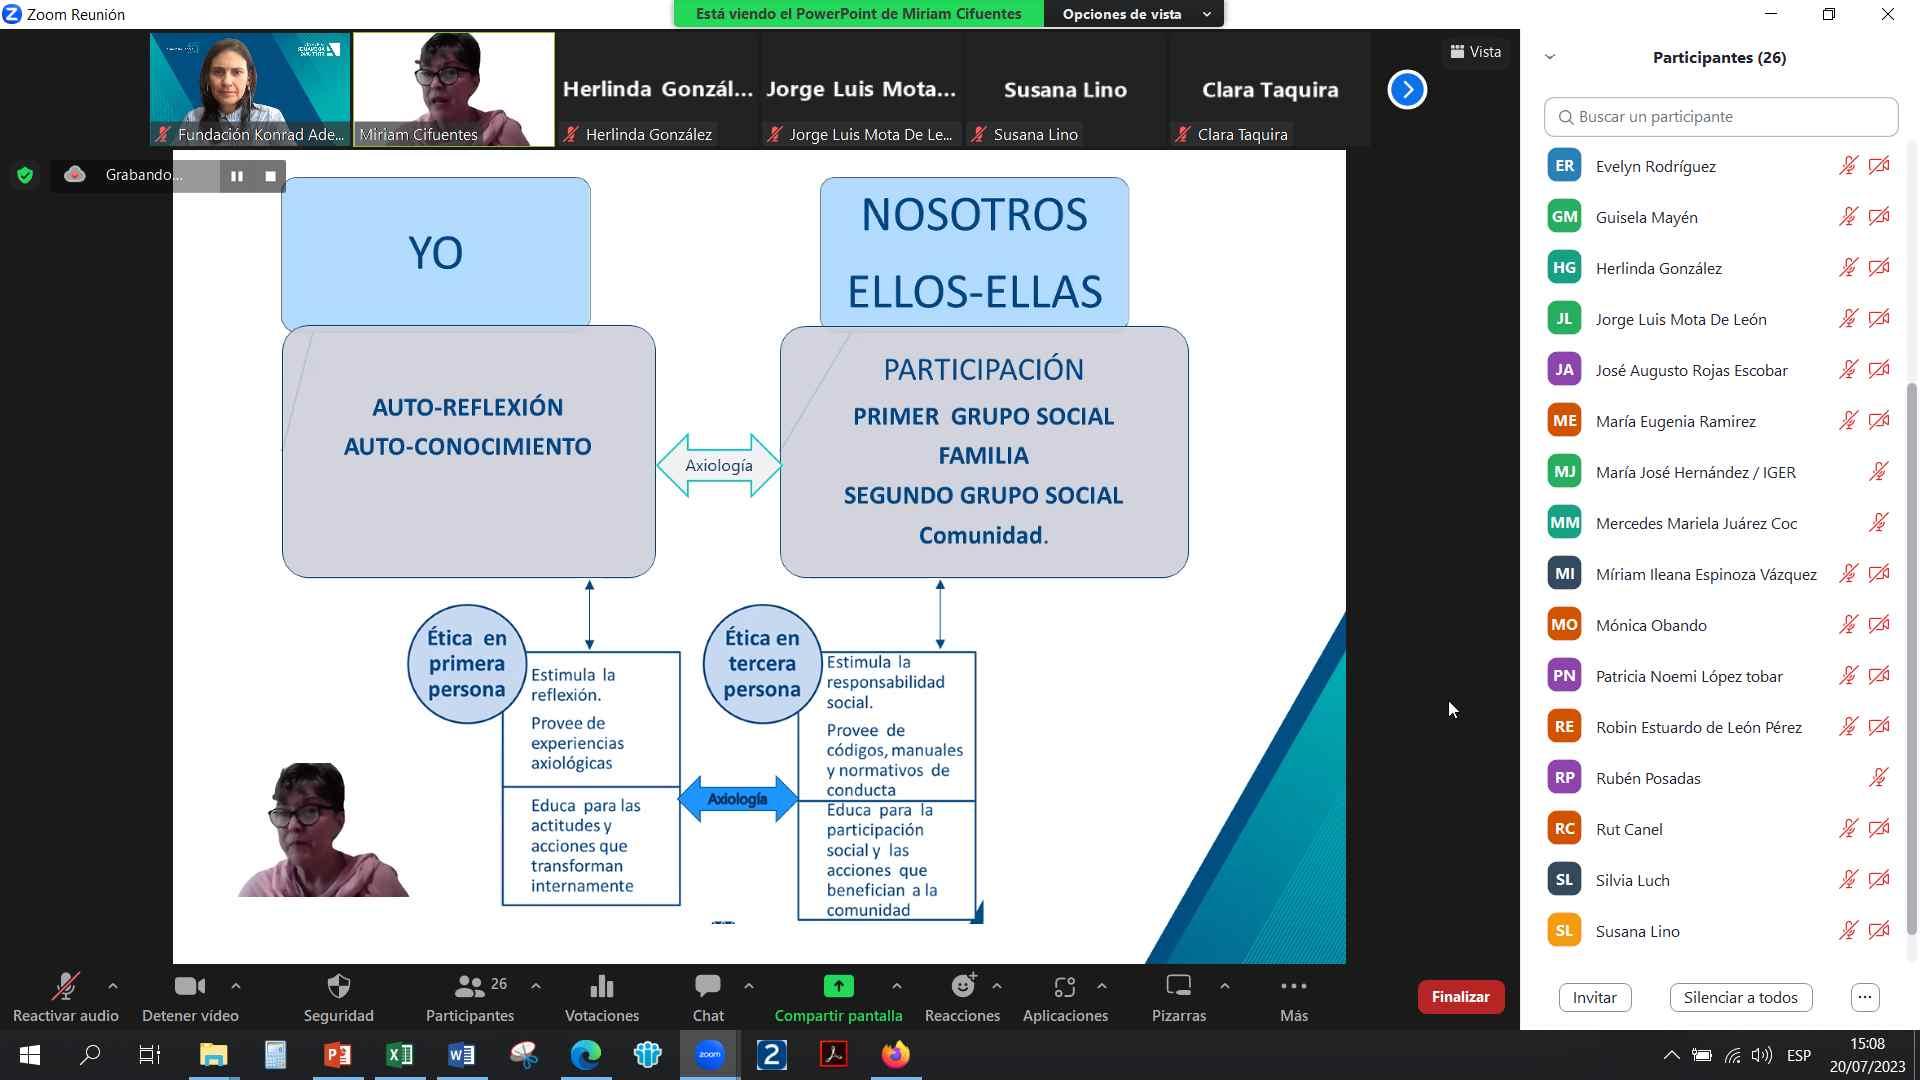Click the green encryption shield icon

coord(25,176)
